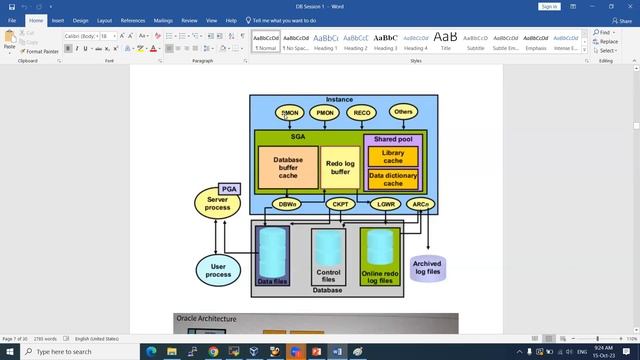This screenshot has width=640, height=360.
Task: Toggle Superscript formatting
Action: click(116, 49)
